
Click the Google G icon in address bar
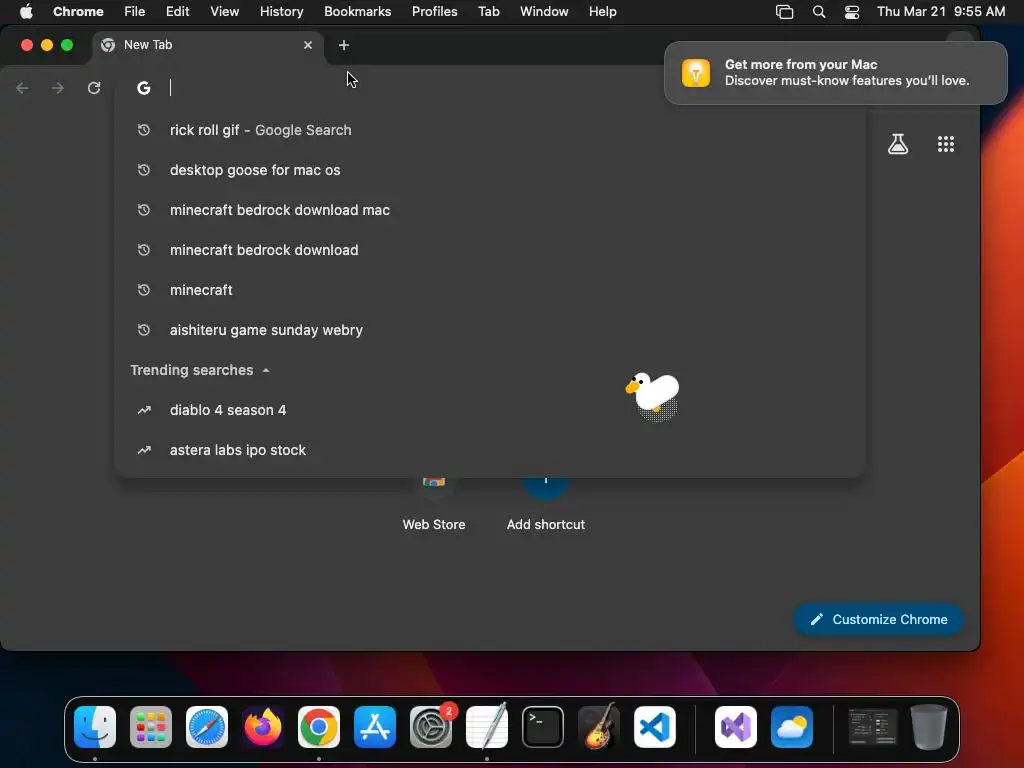(x=144, y=88)
